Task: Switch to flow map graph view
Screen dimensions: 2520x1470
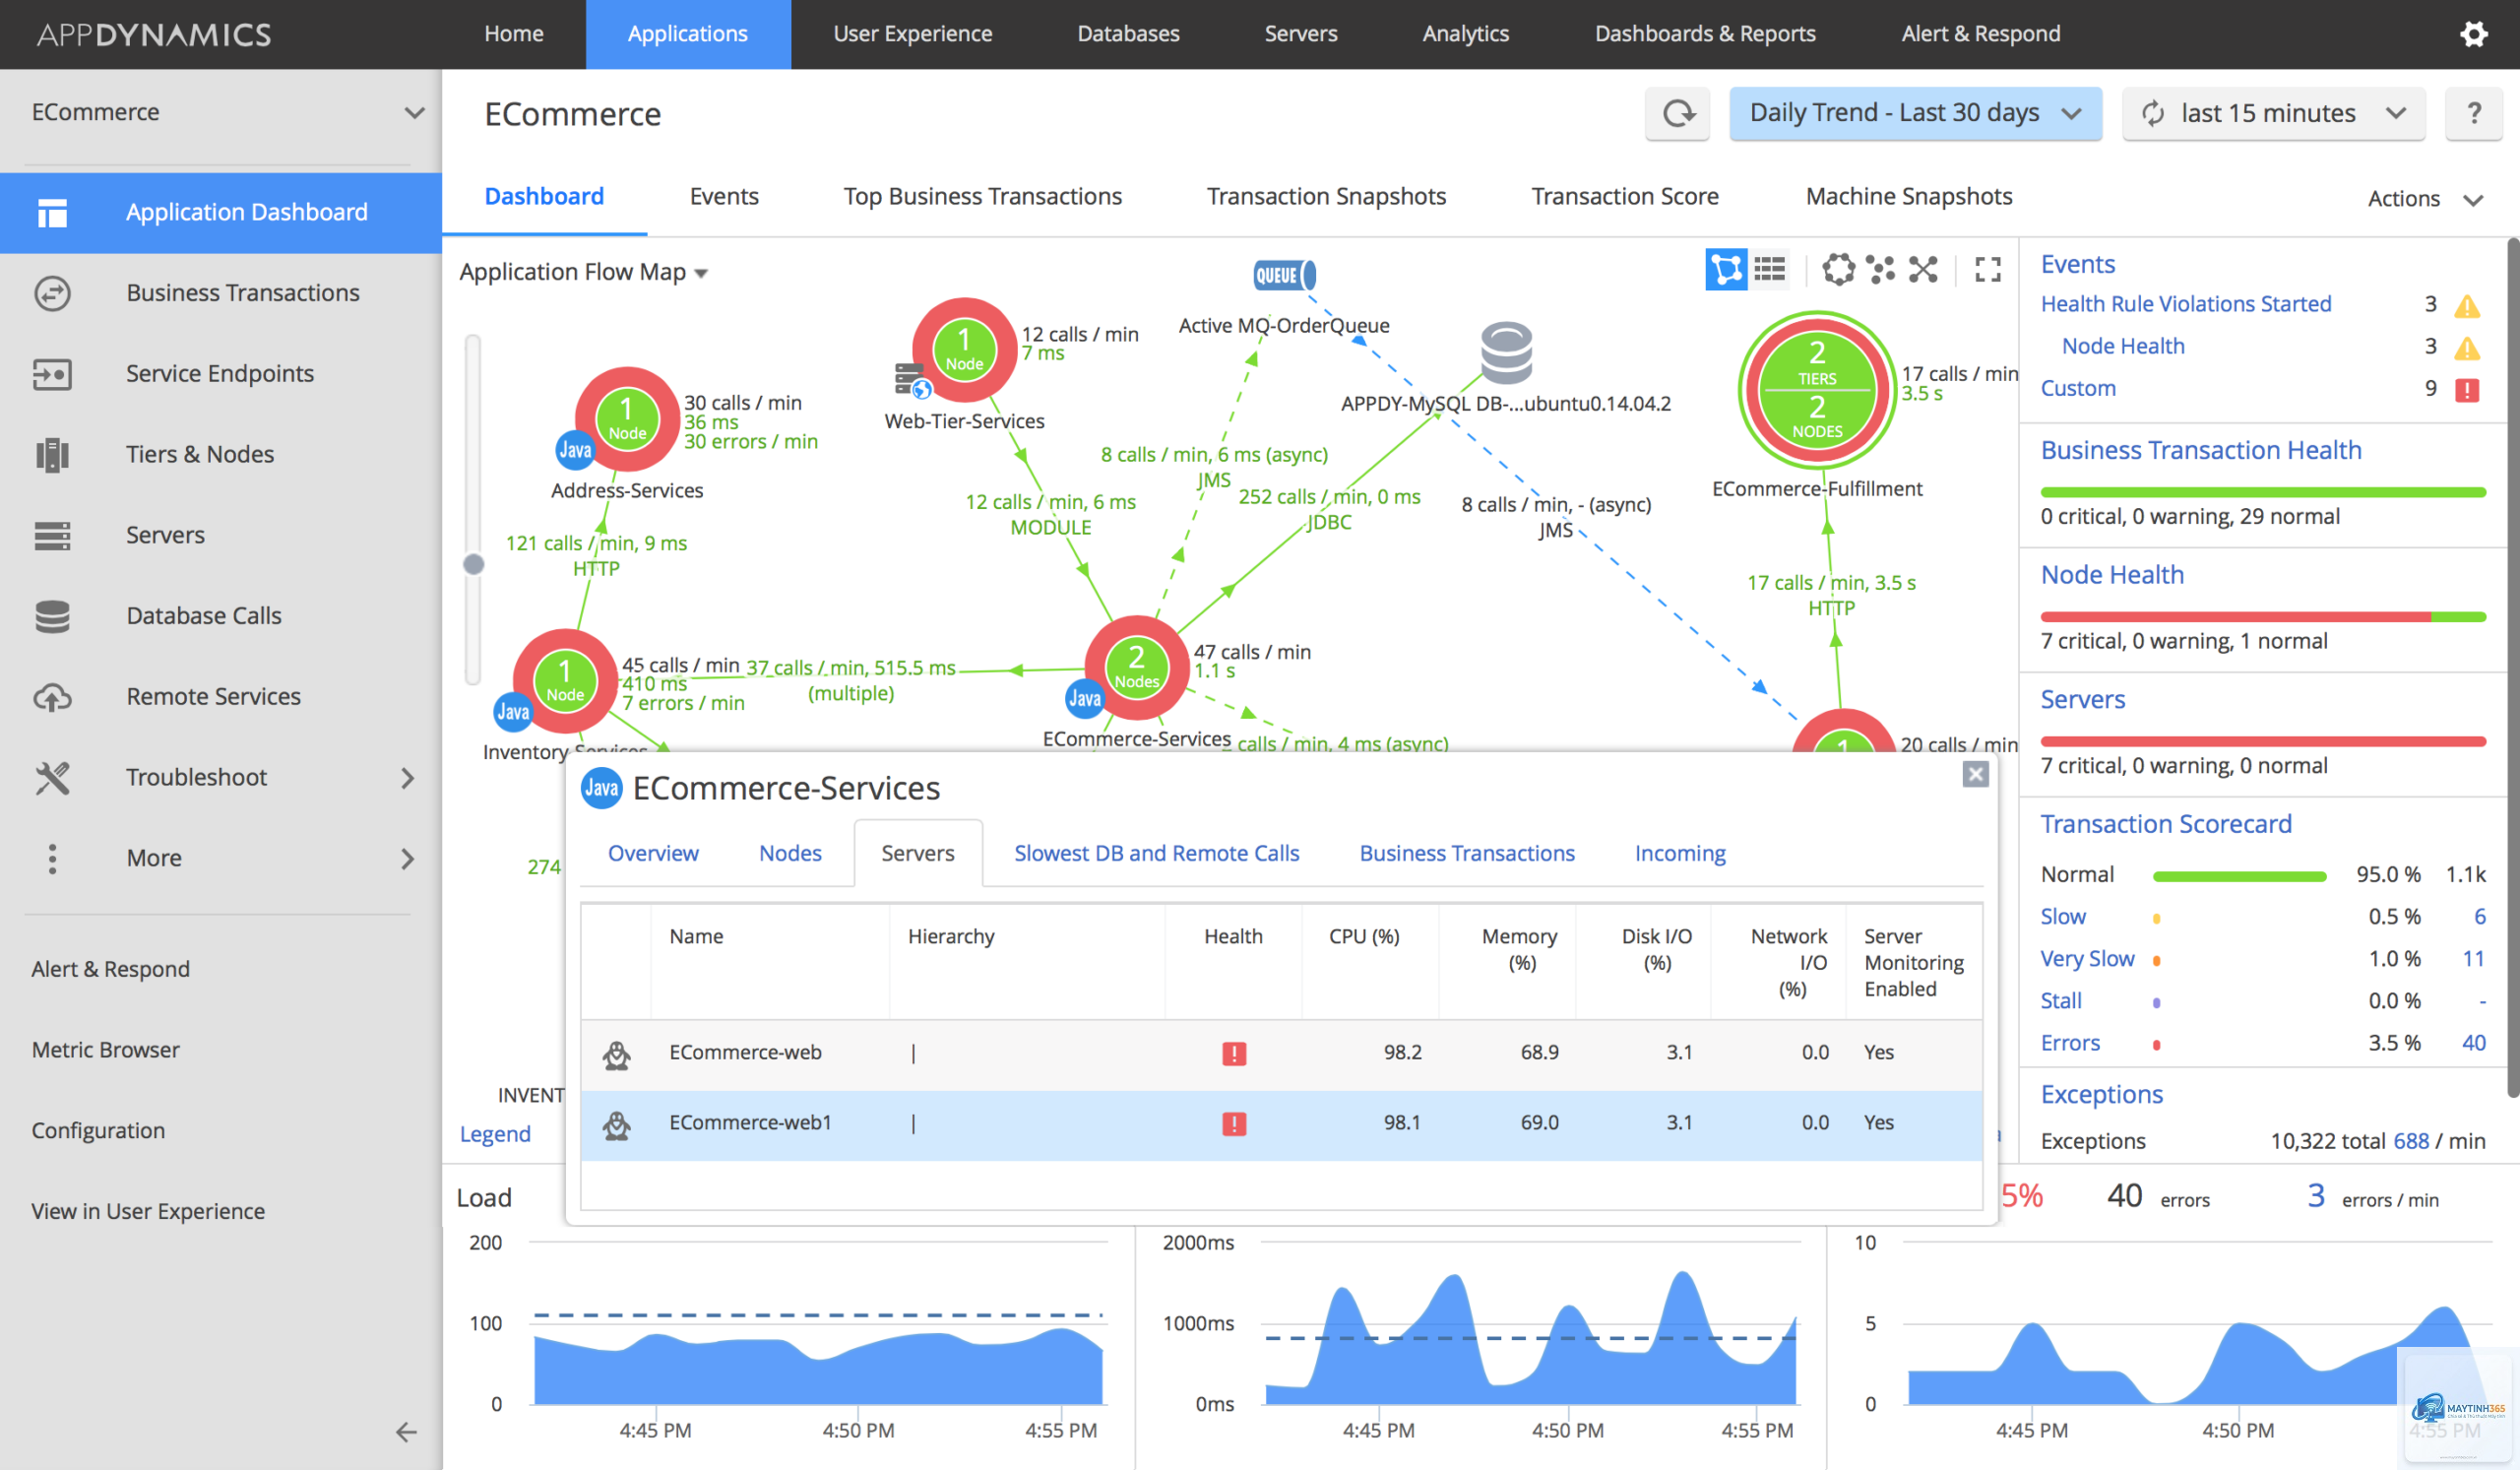Action: tap(1726, 269)
